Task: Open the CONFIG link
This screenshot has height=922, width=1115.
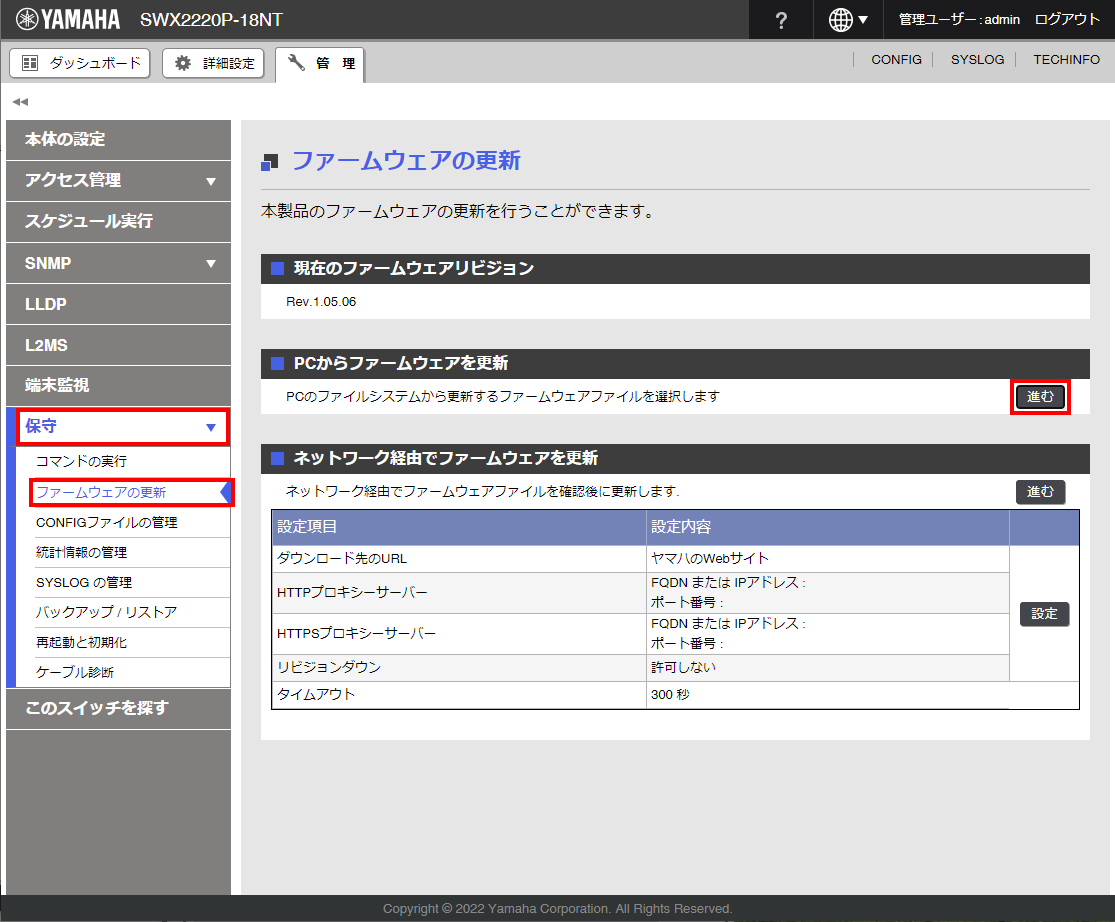Action: point(896,60)
